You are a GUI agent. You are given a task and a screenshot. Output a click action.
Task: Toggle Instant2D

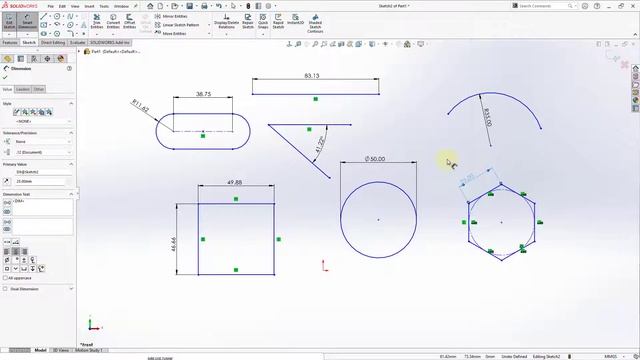click(x=296, y=19)
